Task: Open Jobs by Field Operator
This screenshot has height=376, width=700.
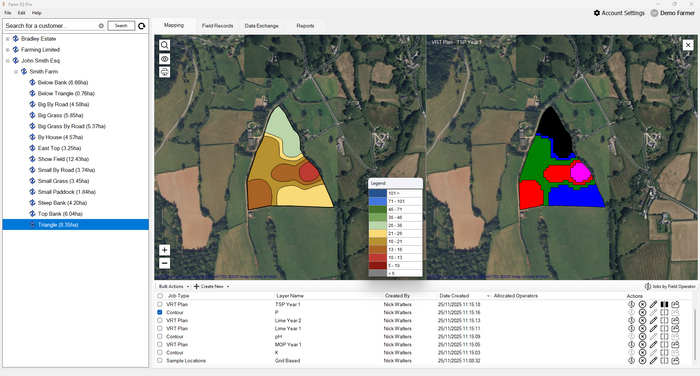Action: coord(670,286)
